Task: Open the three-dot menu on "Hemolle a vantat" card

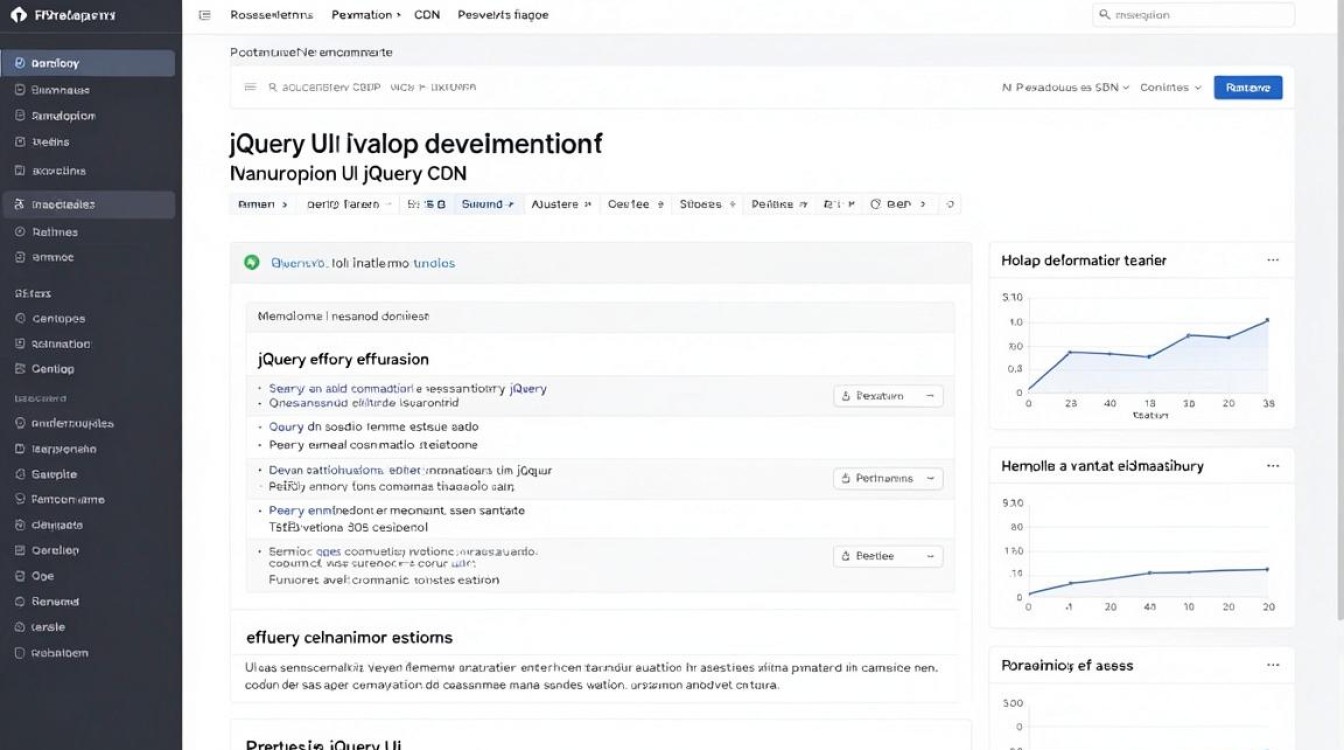Action: 1273,466
